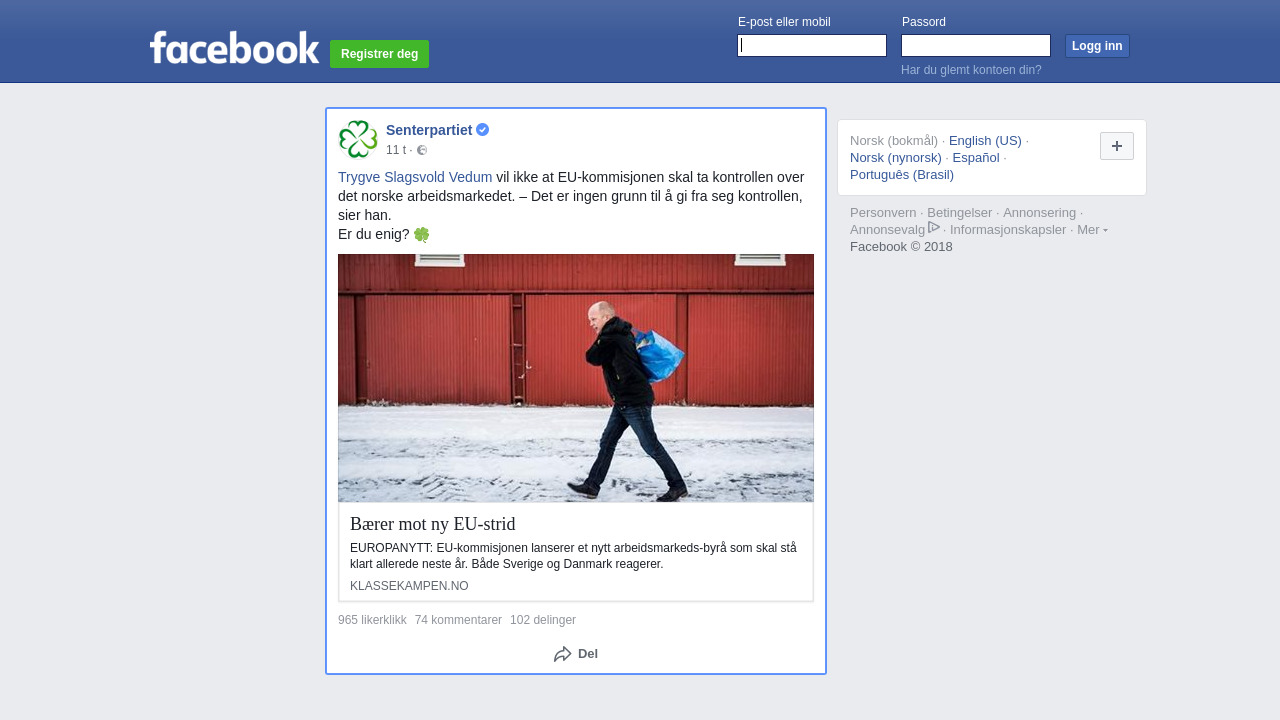Focus the Passord input field
The width and height of the screenshot is (1280, 720).
(976, 46)
